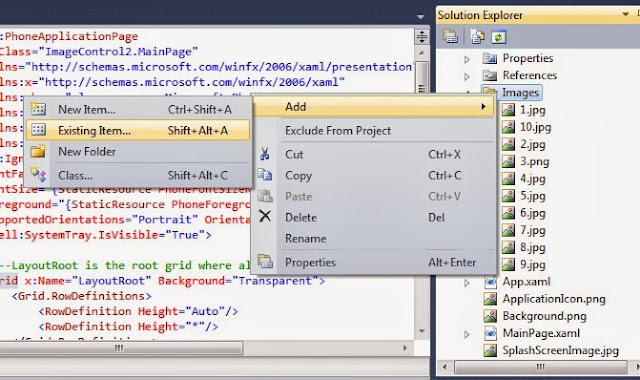The height and width of the screenshot is (380, 640).
Task: Click the Grid.RowDefinitions code line
Action: [x=82, y=296]
